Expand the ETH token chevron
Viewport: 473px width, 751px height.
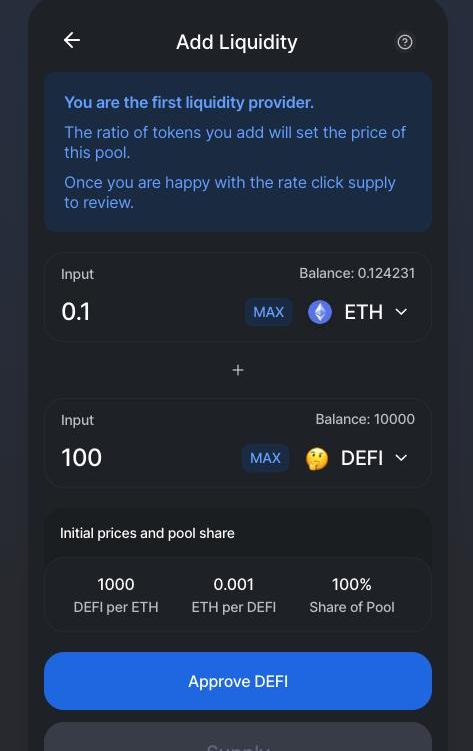(x=401, y=312)
